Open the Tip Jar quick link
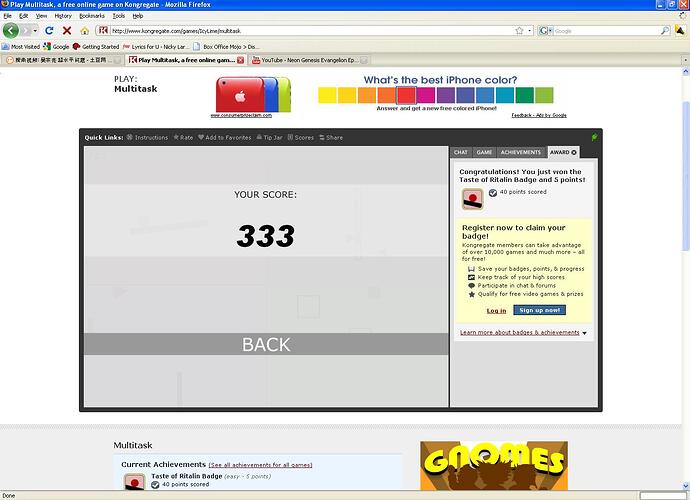The height and width of the screenshot is (500, 690). [269, 137]
